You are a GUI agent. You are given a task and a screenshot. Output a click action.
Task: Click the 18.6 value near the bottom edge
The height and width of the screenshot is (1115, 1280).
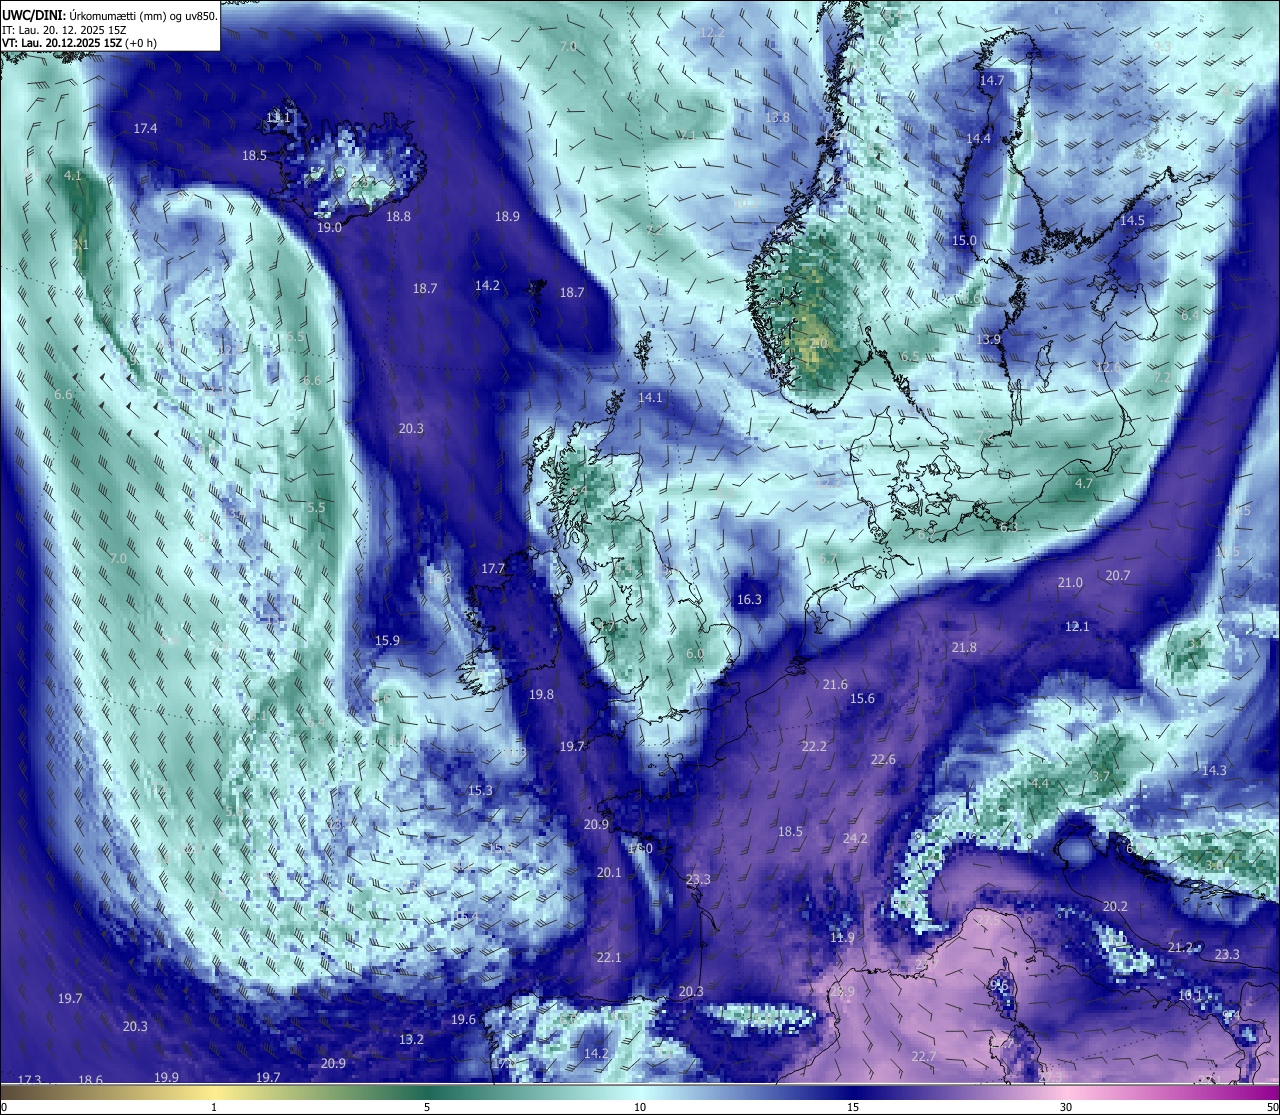tap(90, 1080)
